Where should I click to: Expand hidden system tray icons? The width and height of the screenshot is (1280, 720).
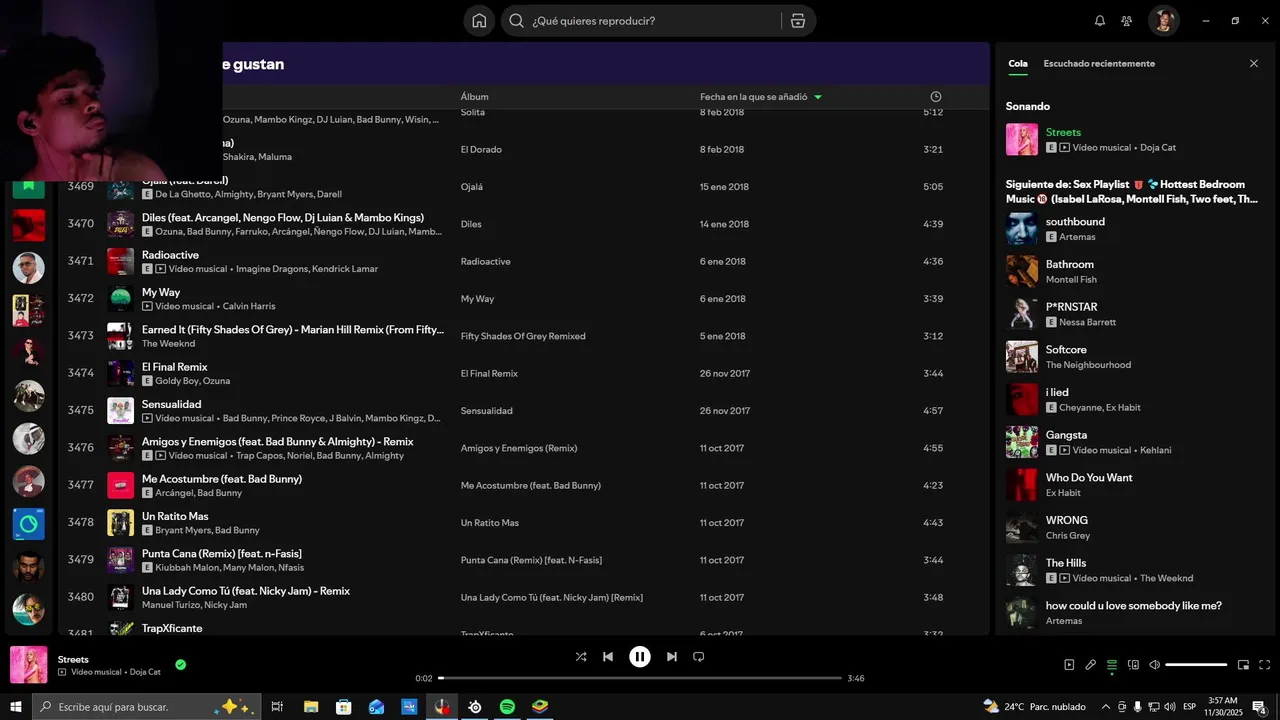coord(1106,707)
